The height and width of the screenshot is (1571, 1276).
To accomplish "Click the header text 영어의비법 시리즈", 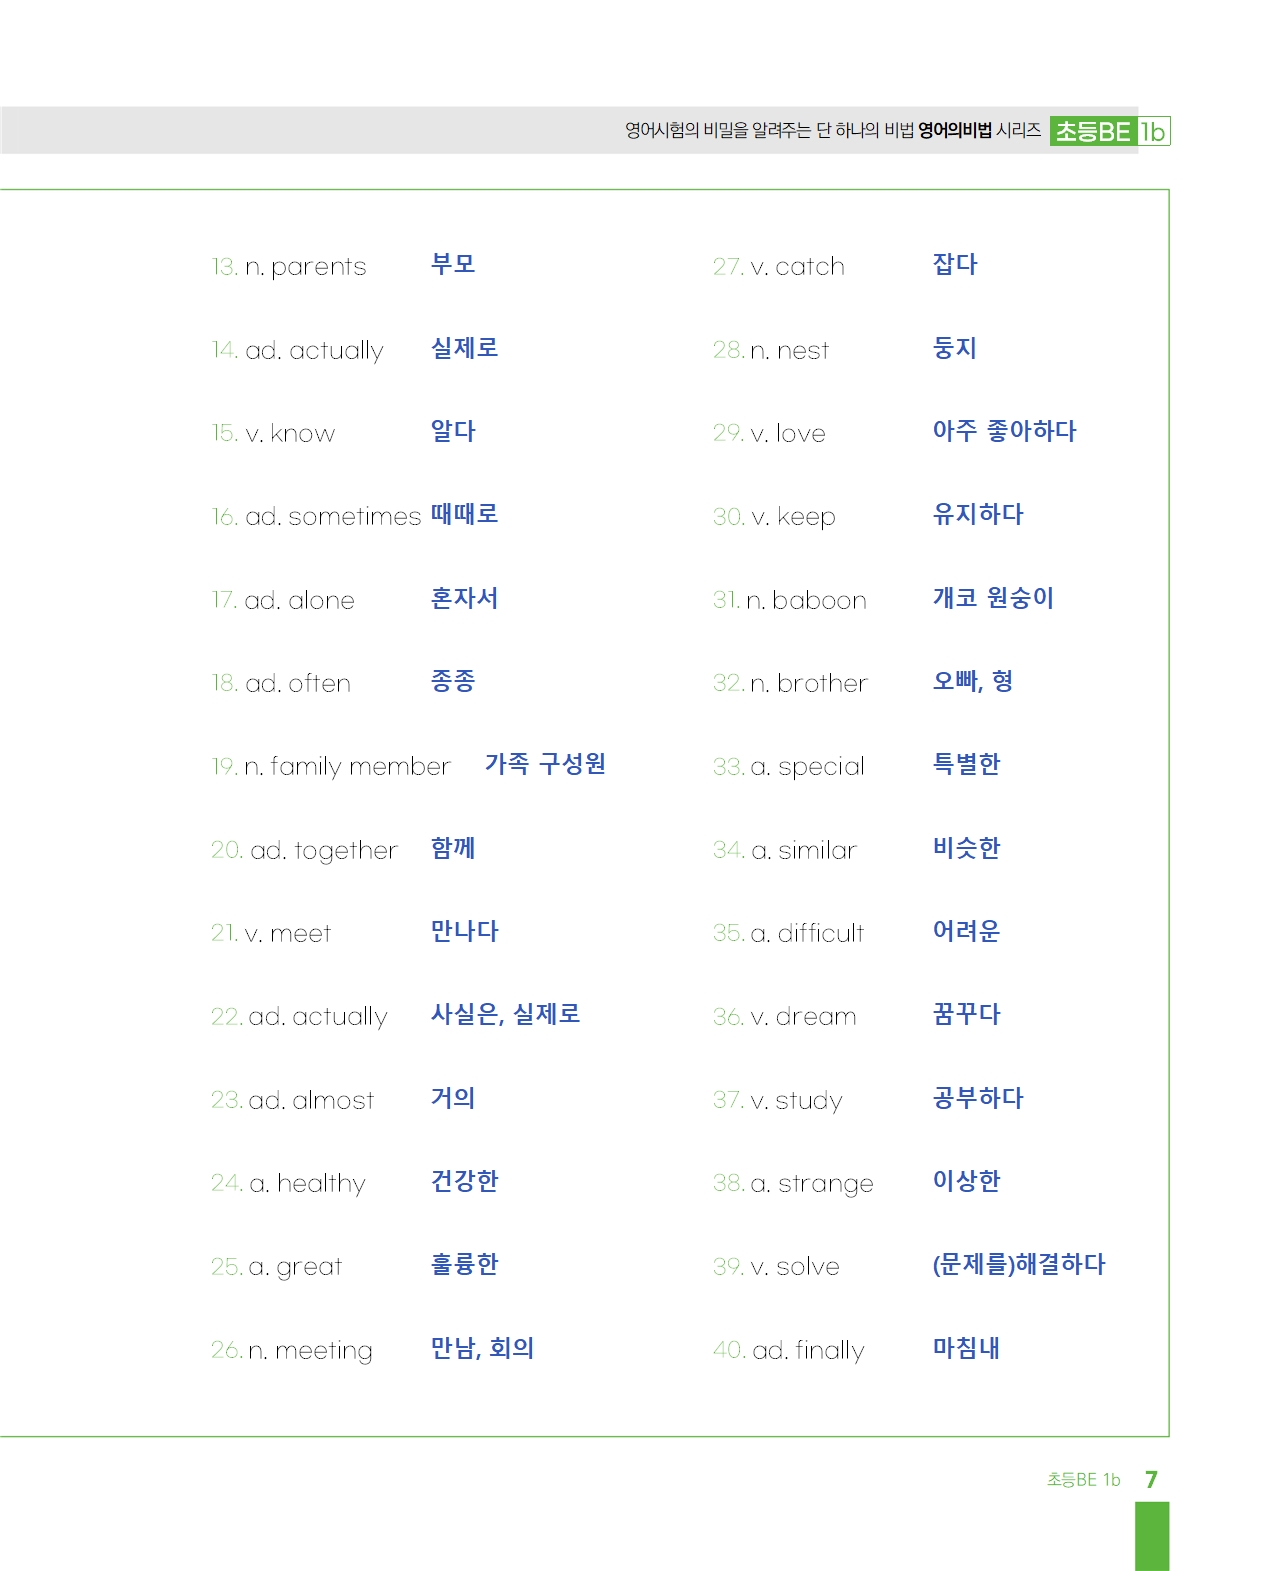I will tap(979, 130).
